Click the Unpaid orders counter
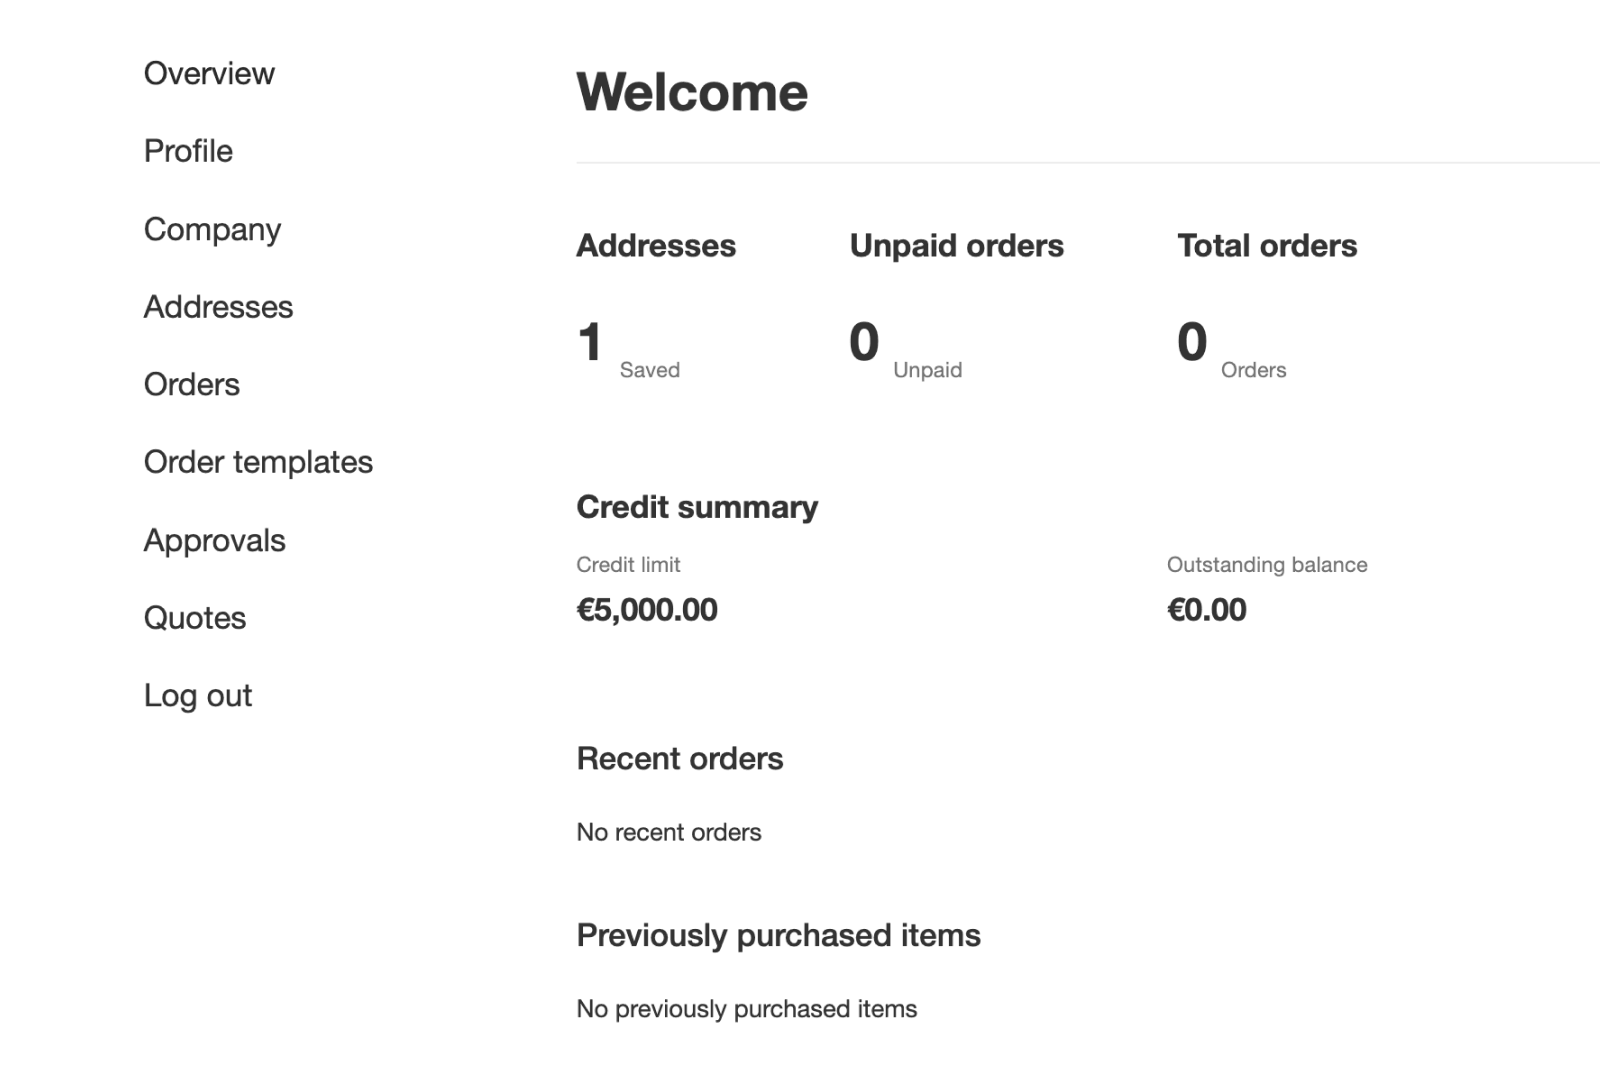This screenshot has height=1082, width=1600. (x=956, y=245)
